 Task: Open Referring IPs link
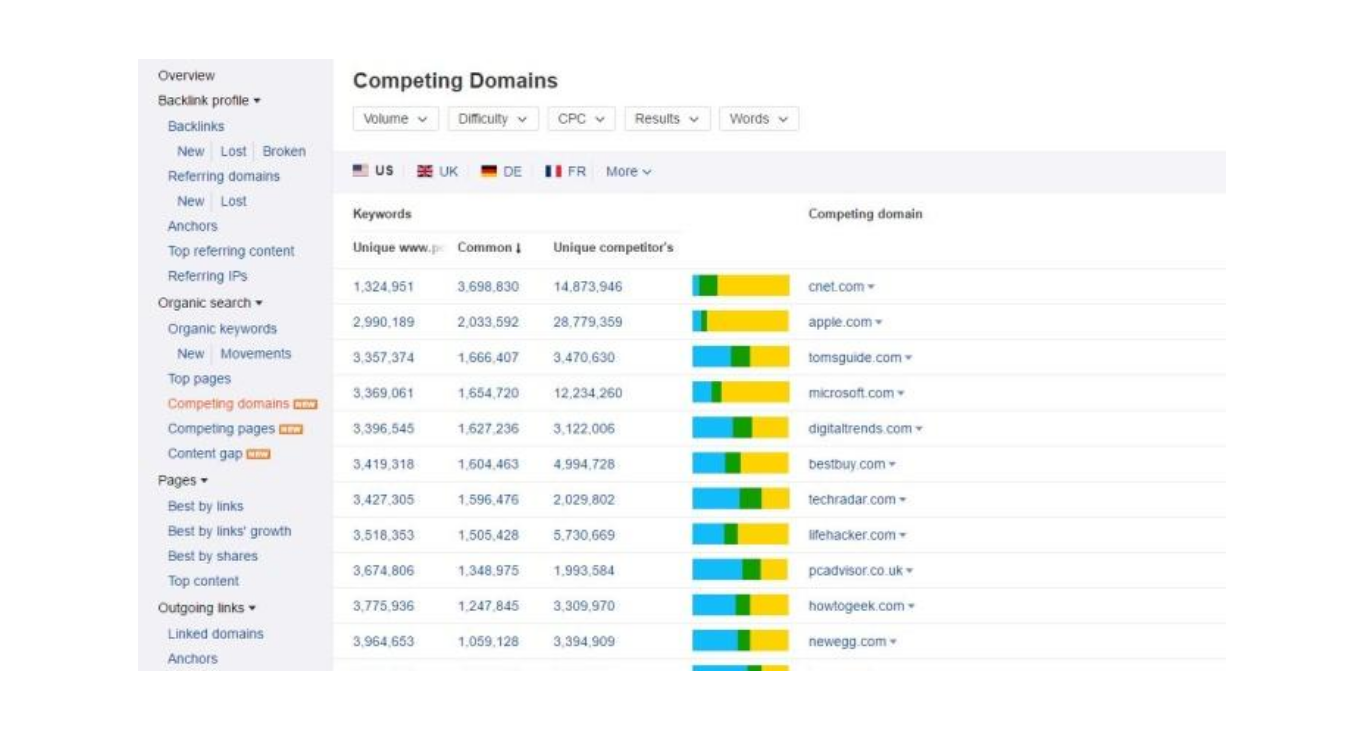point(207,277)
